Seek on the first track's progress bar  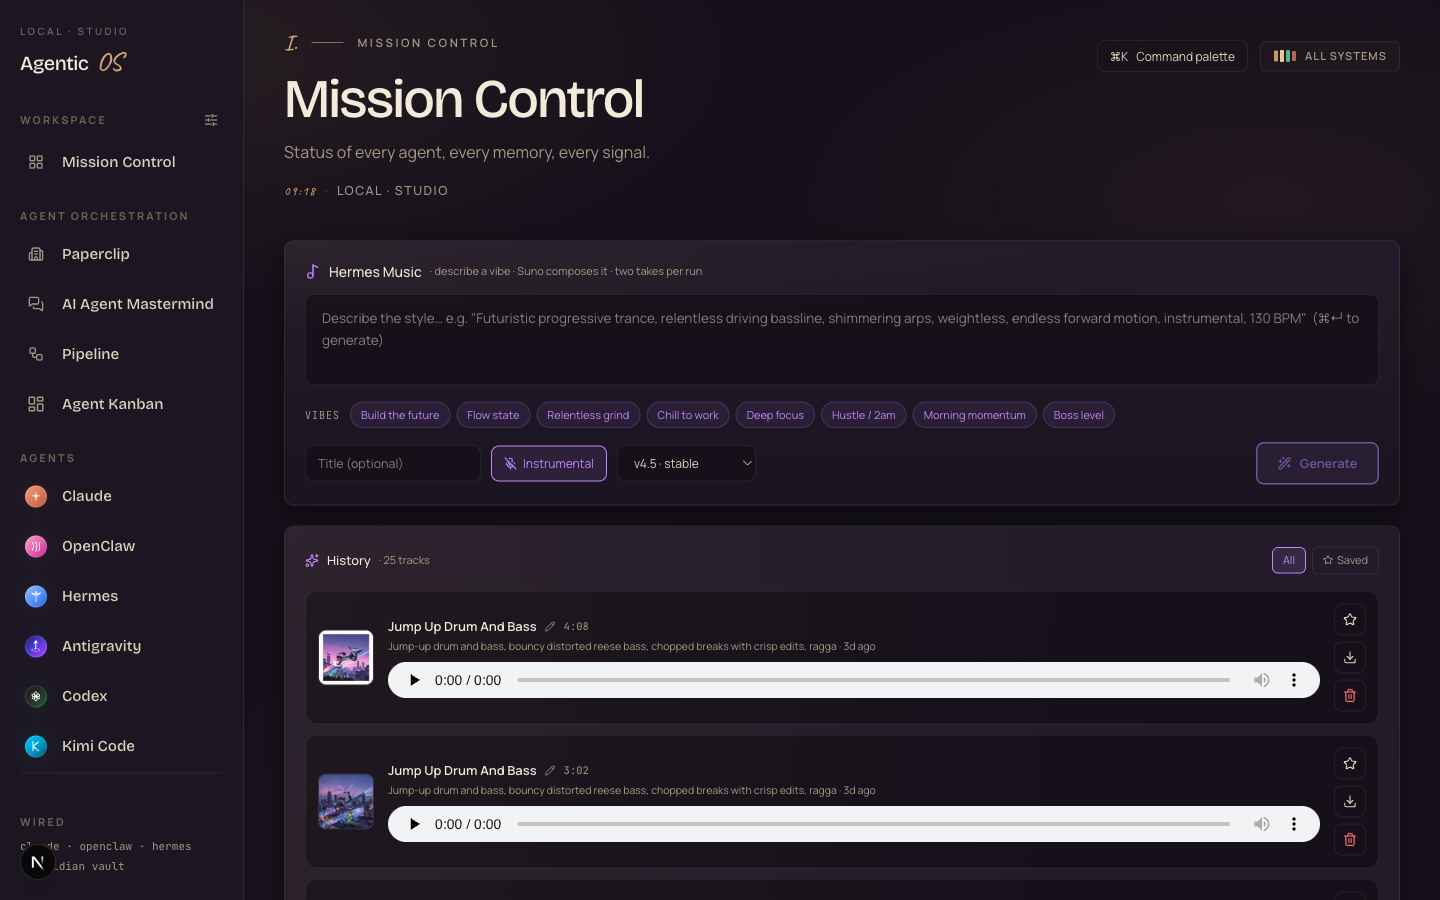[x=874, y=680]
